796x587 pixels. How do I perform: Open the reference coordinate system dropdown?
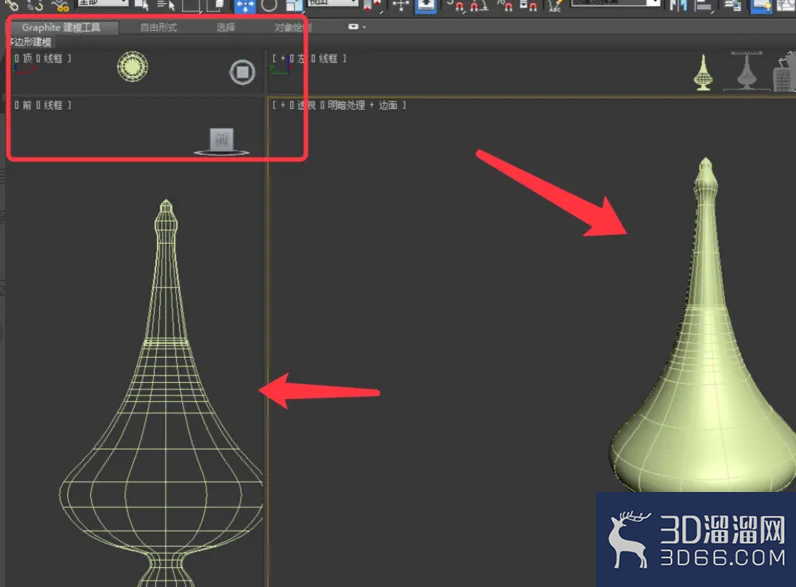pyautogui.click(x=333, y=3)
